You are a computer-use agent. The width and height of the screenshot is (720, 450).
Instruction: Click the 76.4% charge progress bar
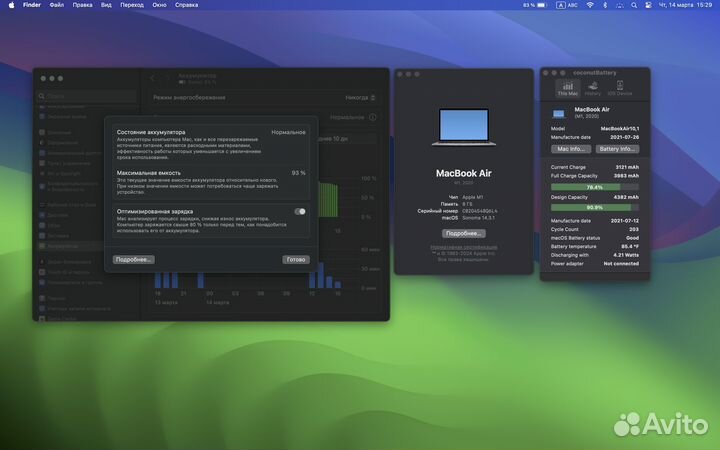tap(595, 187)
